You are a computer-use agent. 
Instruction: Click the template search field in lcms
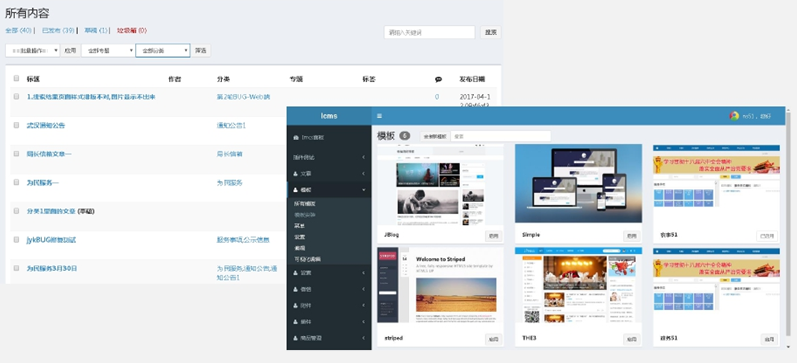(x=501, y=136)
